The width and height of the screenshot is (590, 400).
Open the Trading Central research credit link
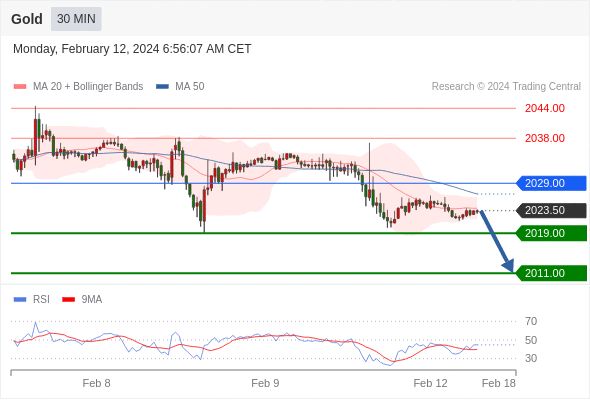tap(506, 87)
